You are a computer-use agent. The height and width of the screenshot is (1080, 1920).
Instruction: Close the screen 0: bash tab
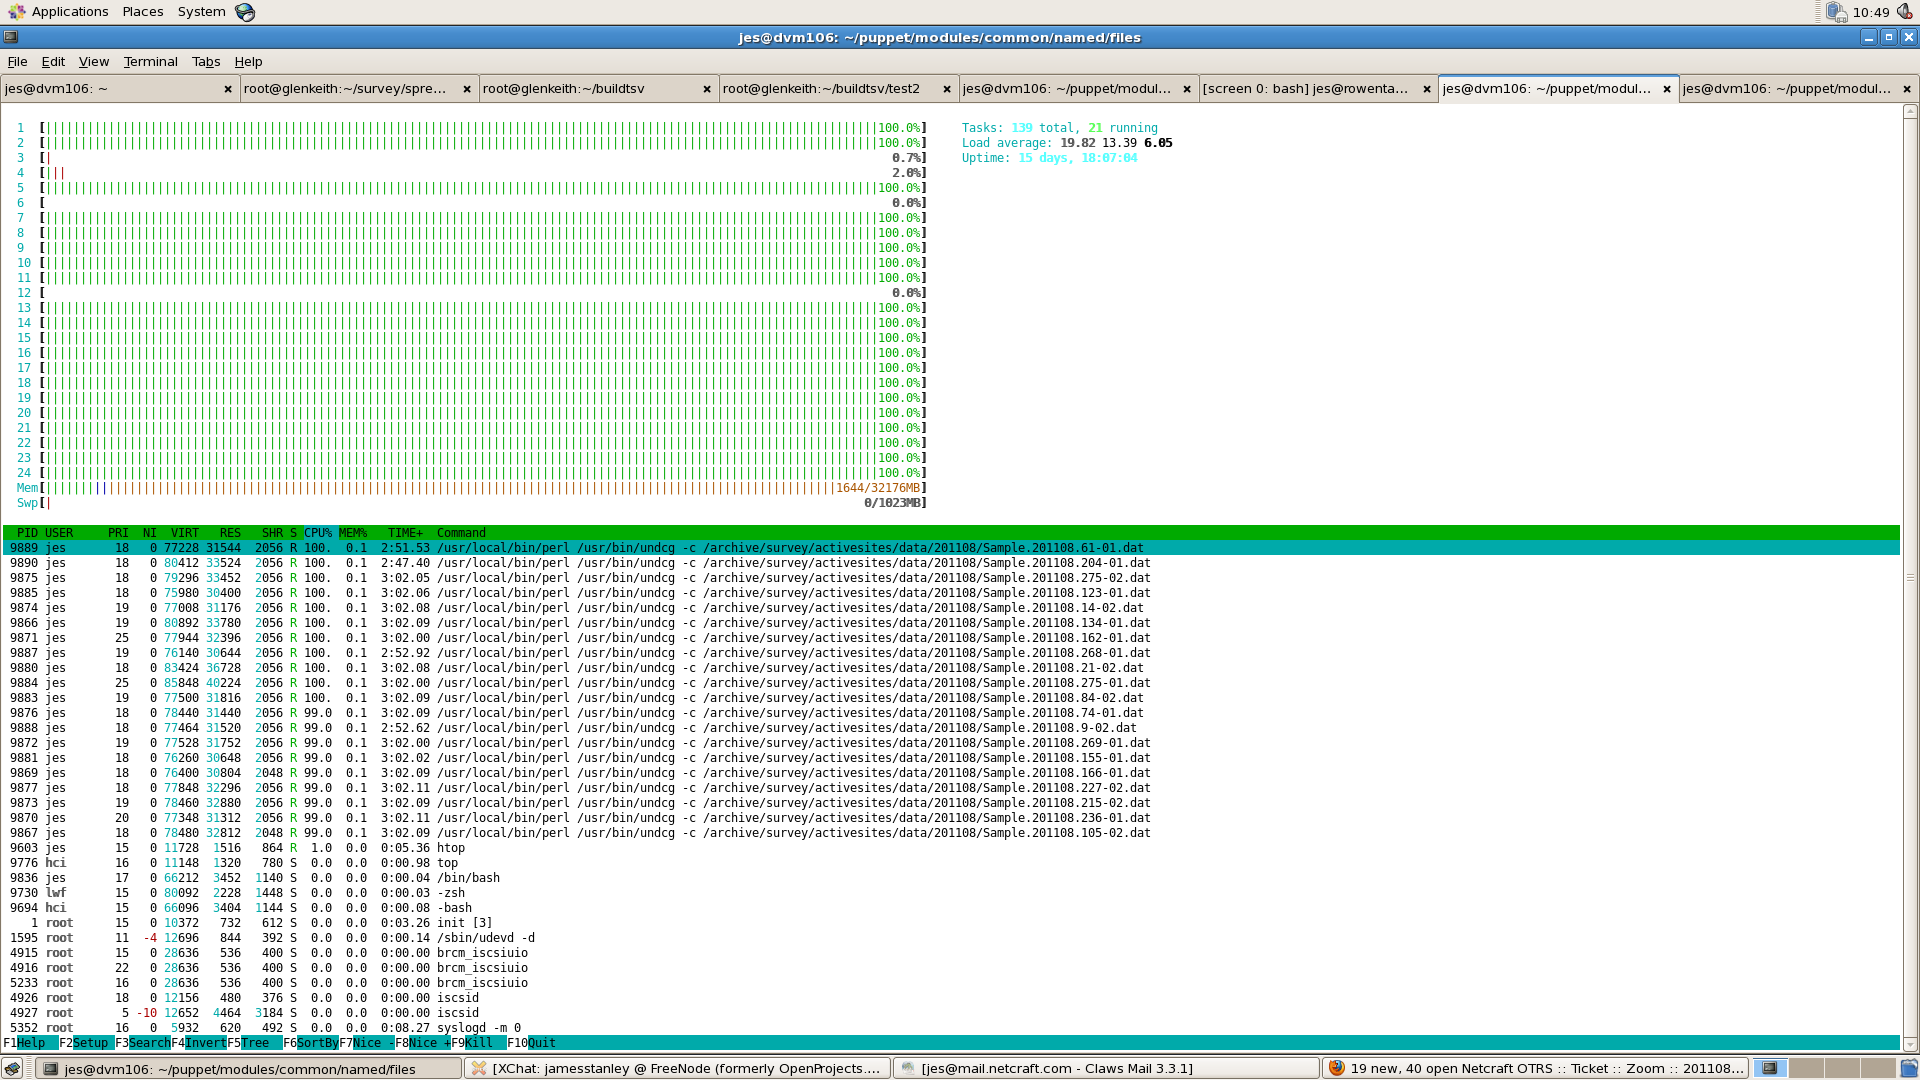coord(1426,89)
